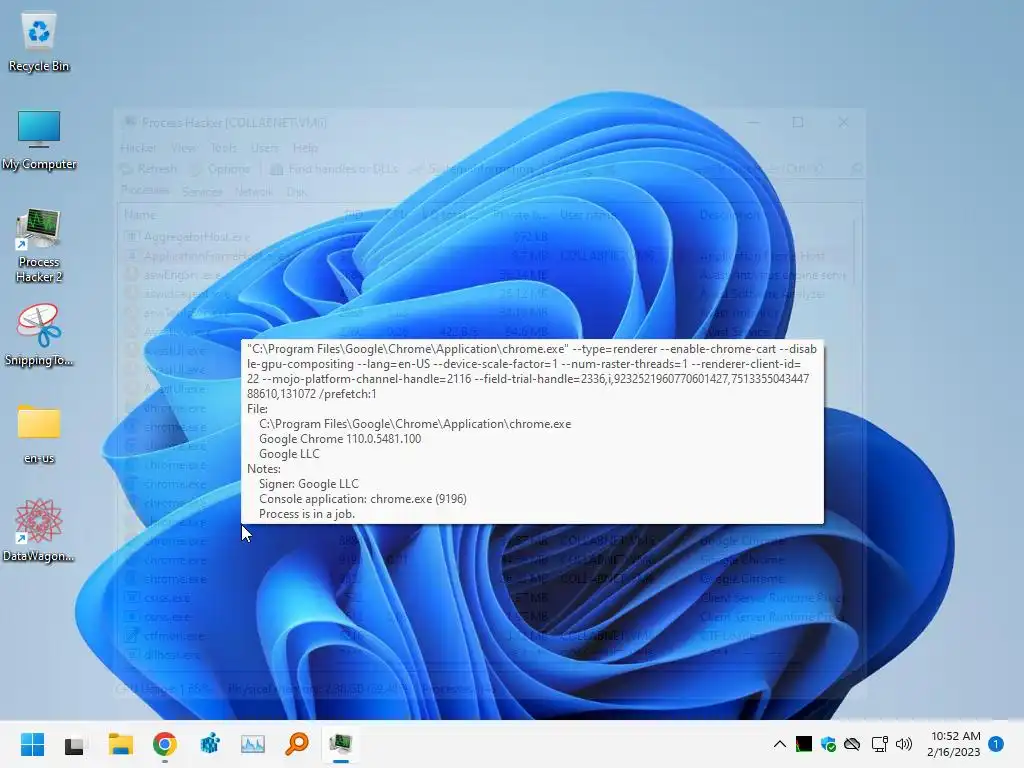Open the Users menu in Process Hacker
This screenshot has width=1024, height=768.
coord(264,148)
